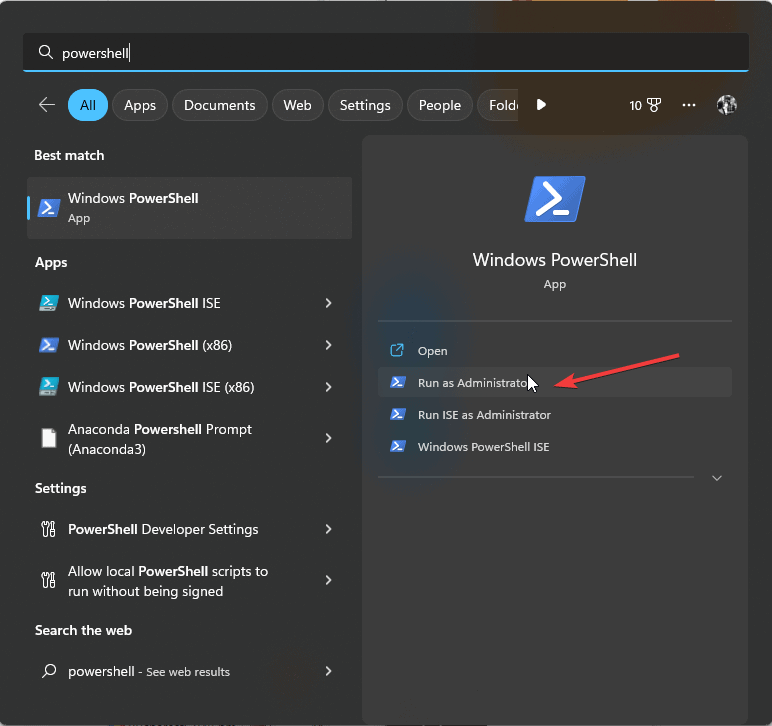Click the web search magnifier icon
Viewport: 772px width, 726px height.
48,672
